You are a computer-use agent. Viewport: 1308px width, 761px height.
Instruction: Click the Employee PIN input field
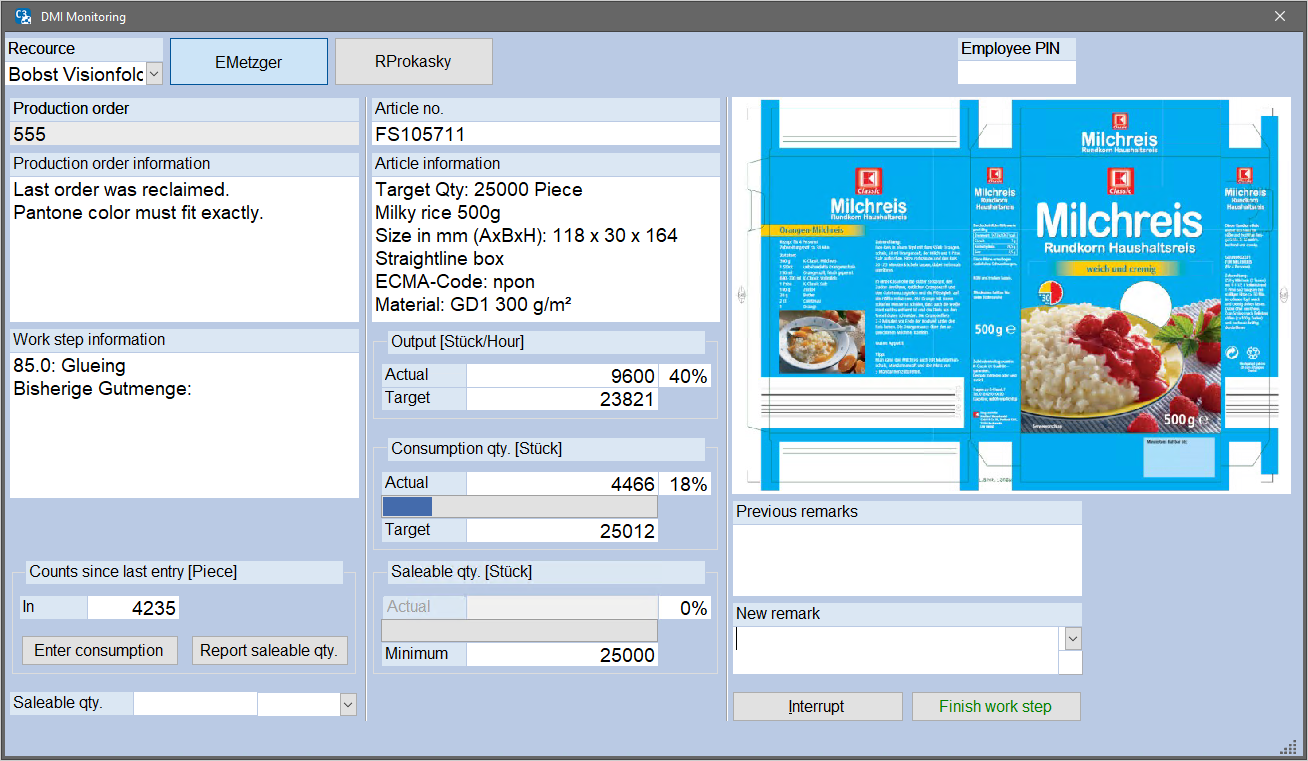click(1017, 72)
